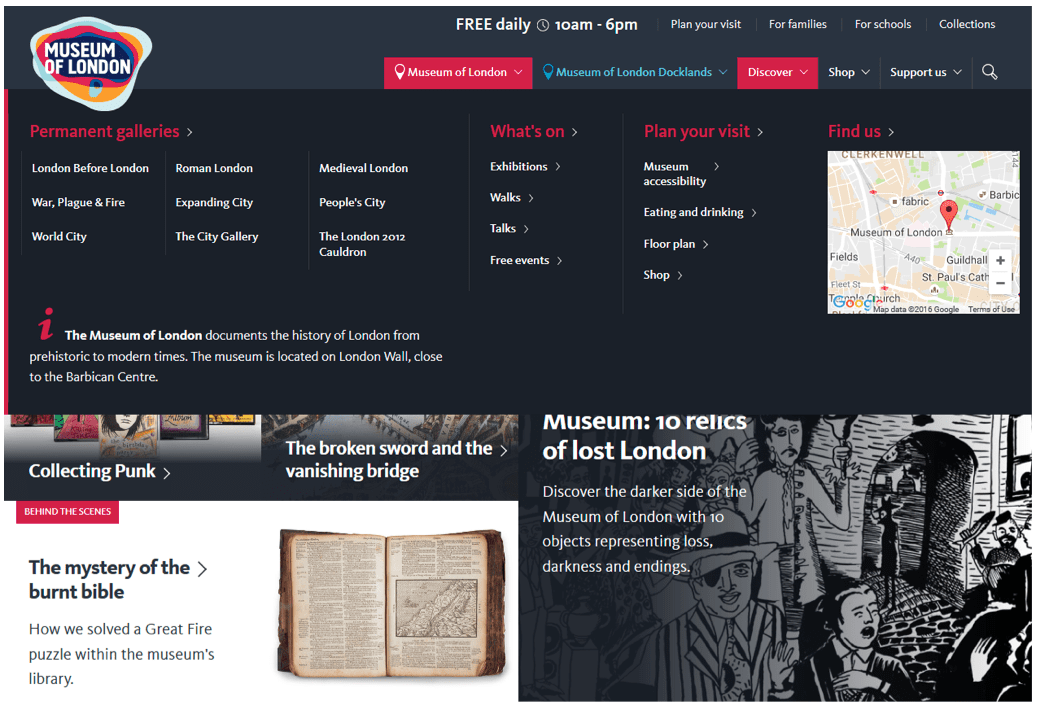Open the Roman London gallery link

(x=214, y=168)
